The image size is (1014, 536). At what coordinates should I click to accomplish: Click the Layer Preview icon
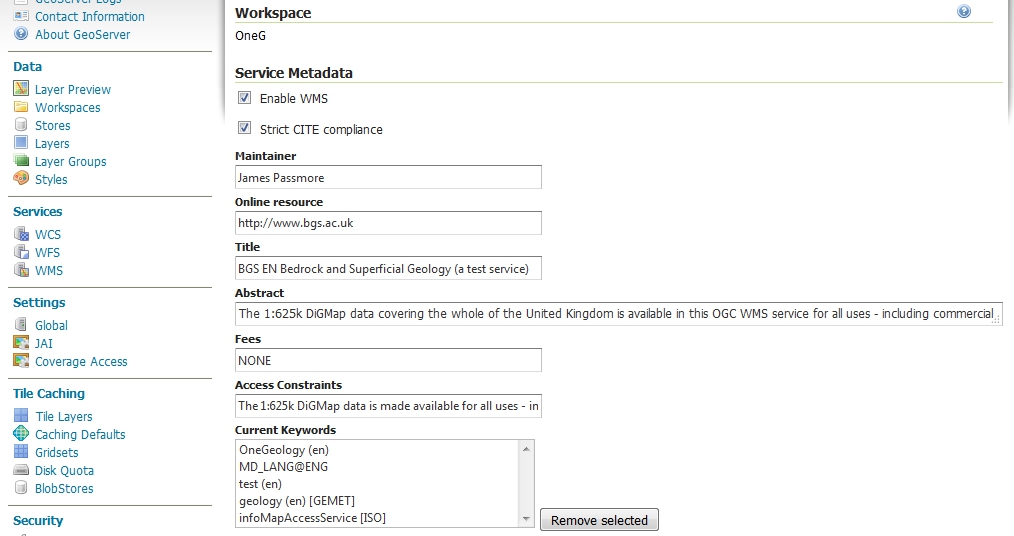(21, 89)
